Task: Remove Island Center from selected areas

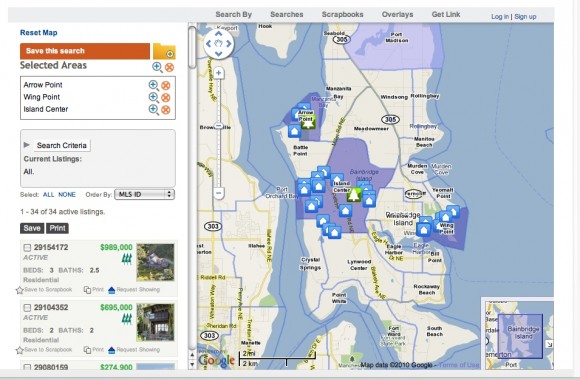Action: (x=166, y=110)
